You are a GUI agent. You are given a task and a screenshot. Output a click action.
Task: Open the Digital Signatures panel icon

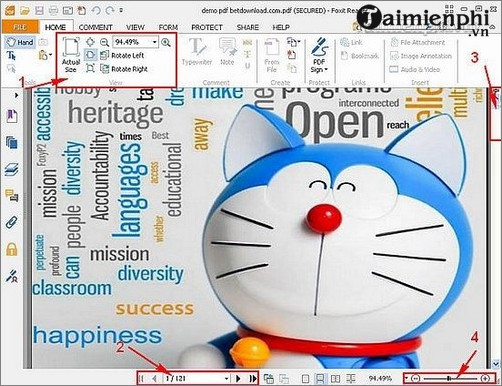pyautogui.click(x=12, y=276)
